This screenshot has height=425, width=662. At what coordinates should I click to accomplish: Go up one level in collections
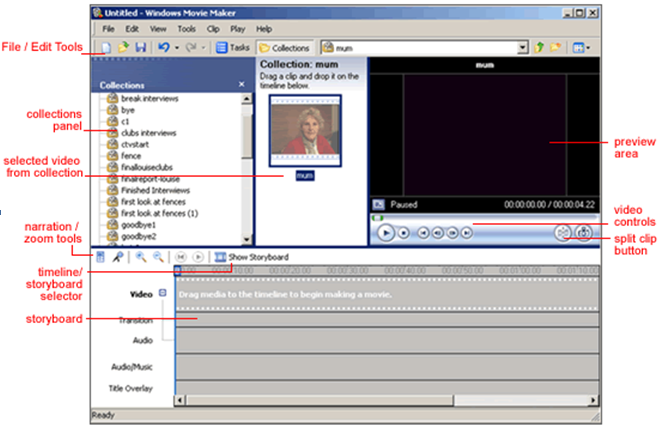(x=539, y=47)
